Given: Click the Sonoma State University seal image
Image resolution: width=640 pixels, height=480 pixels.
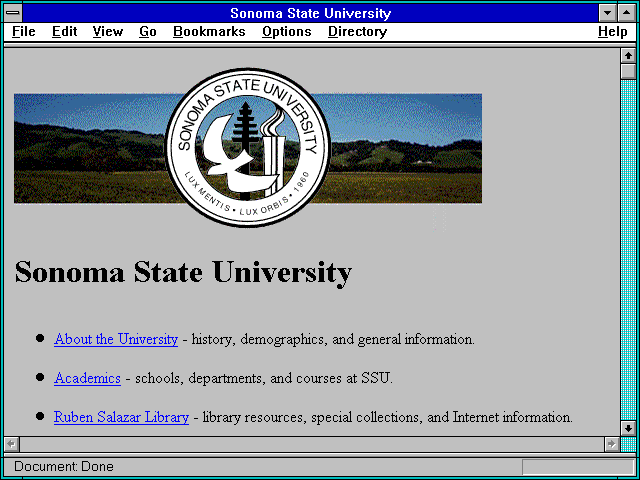Looking at the screenshot, I should (248, 148).
